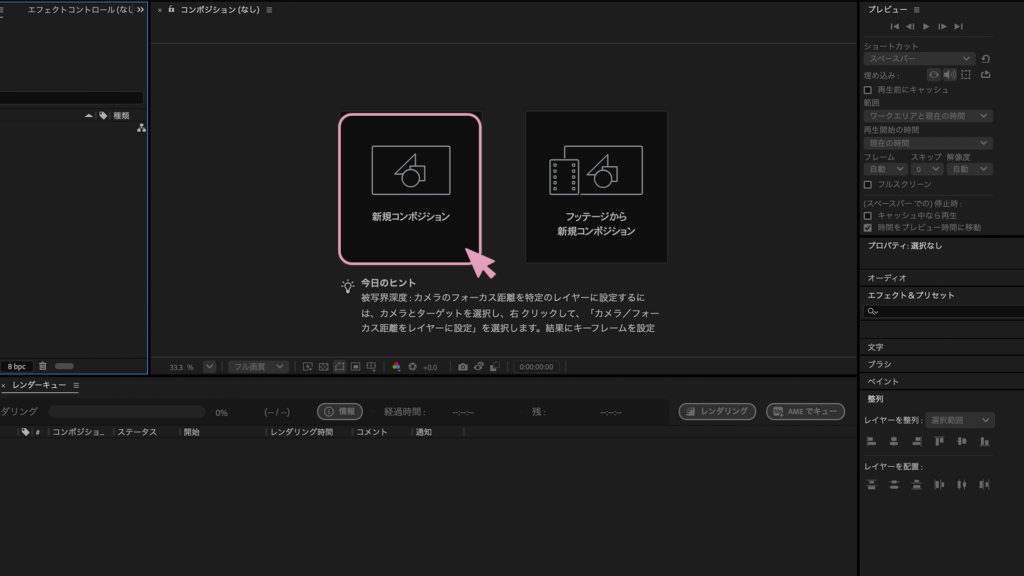Viewport: 1024px width, 576px height.
Task: Click reset exposure icon
Action: pyautogui.click(x=413, y=367)
